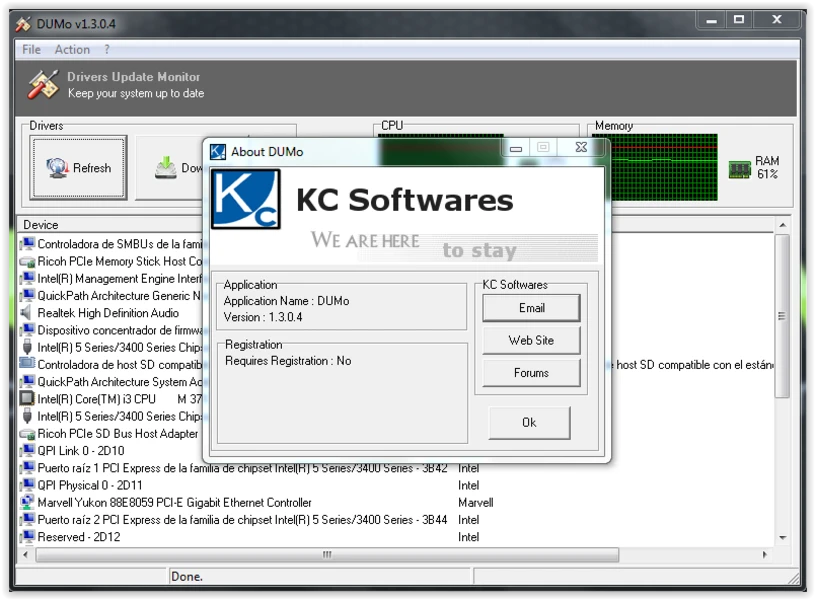The width and height of the screenshot is (815, 600).
Task: Click the Email button
Action: (531, 308)
